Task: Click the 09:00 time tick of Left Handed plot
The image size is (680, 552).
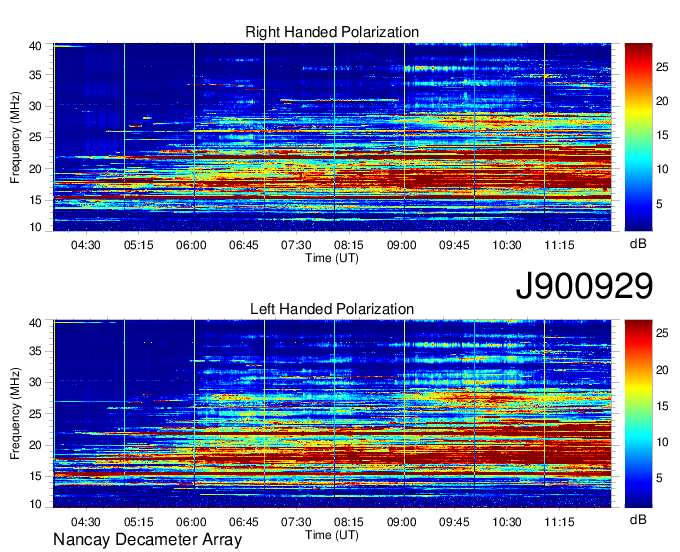Action: click(x=402, y=522)
